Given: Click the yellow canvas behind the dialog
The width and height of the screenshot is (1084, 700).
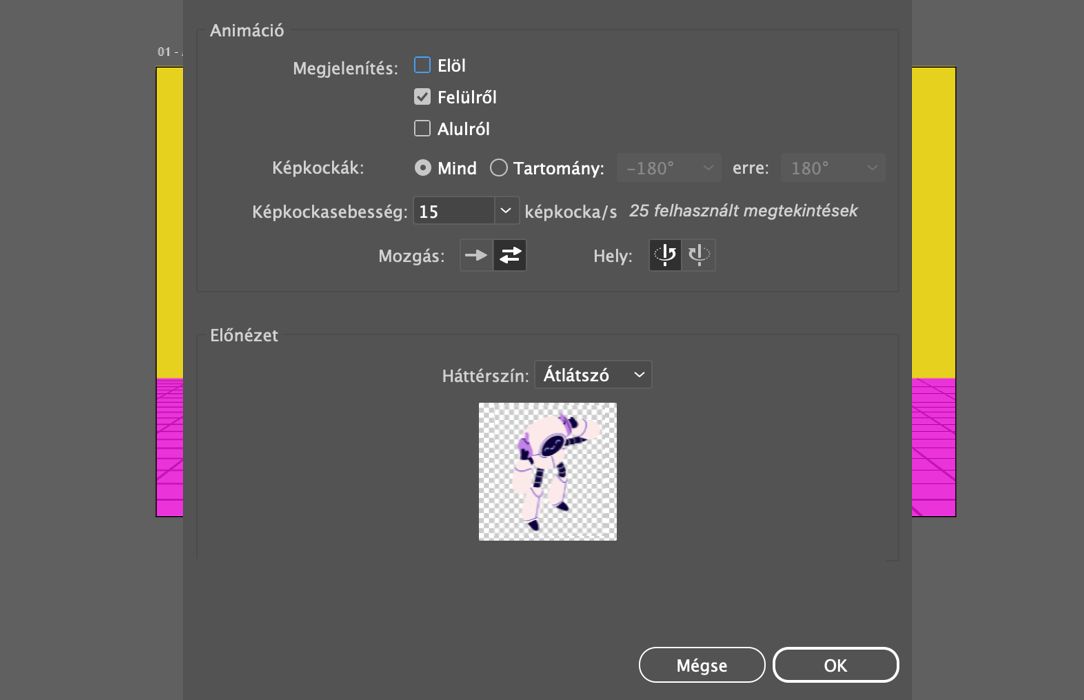Looking at the screenshot, I should pos(167,200).
